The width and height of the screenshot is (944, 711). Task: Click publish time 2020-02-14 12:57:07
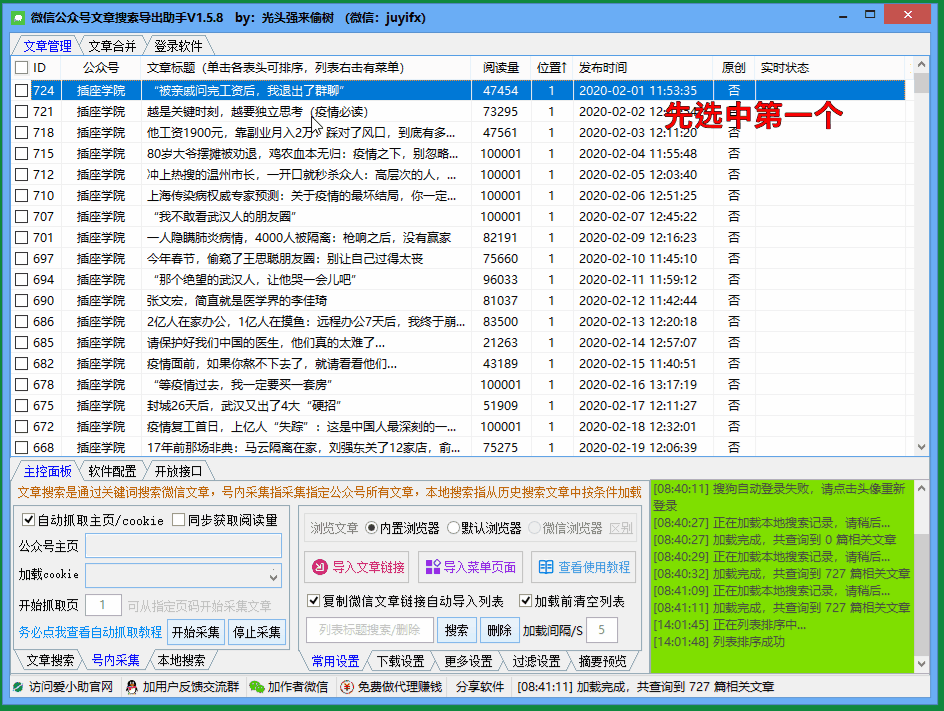click(638, 343)
